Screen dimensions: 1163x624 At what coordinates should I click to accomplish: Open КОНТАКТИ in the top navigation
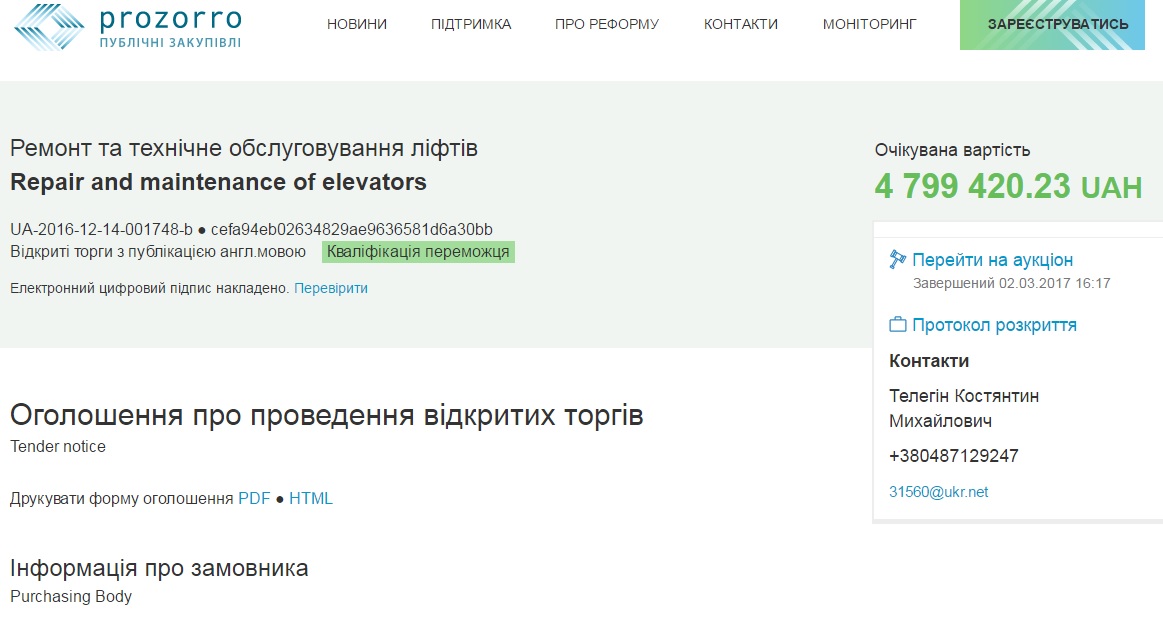point(741,24)
